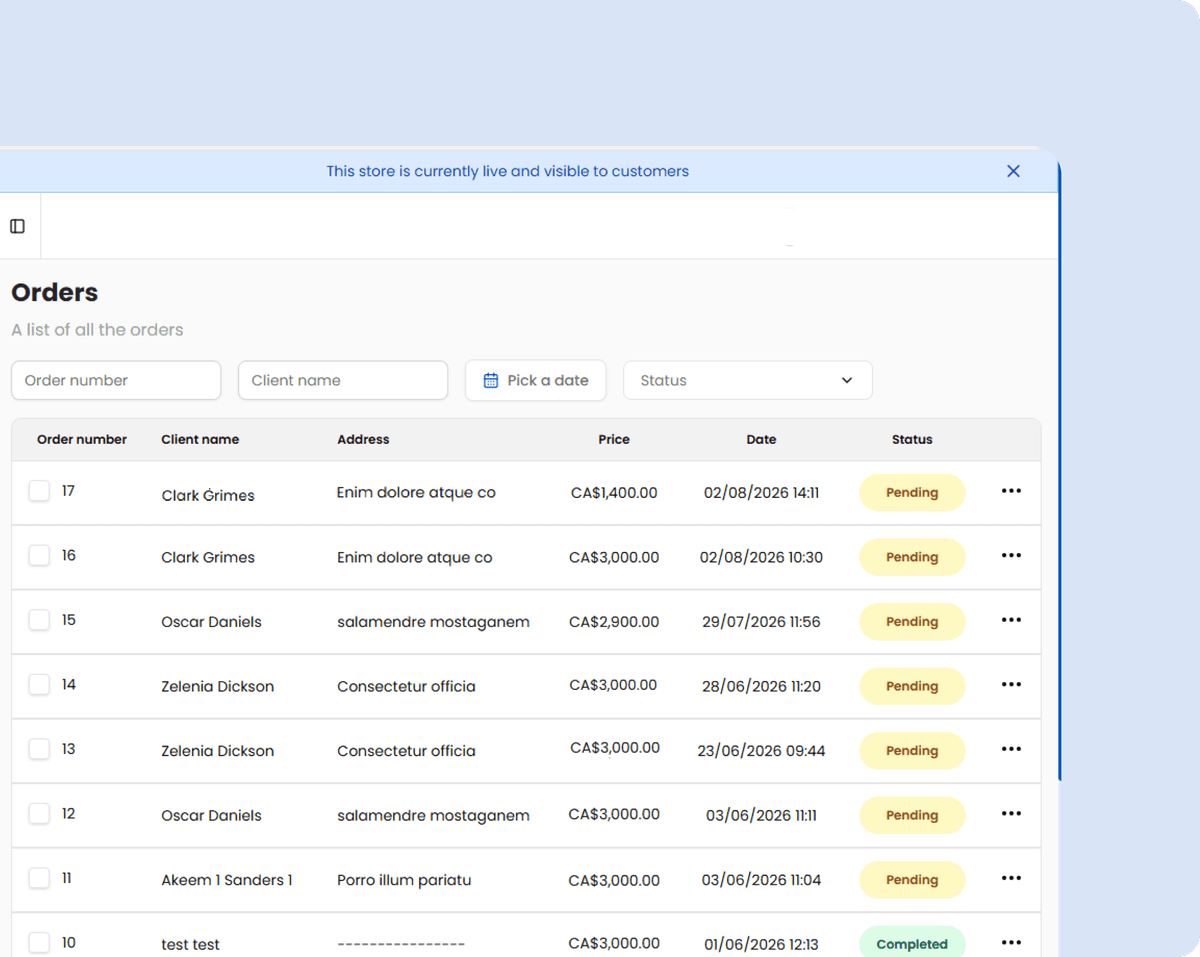1200x957 pixels.
Task: Focus the Order number filter field
Action: click(x=116, y=380)
